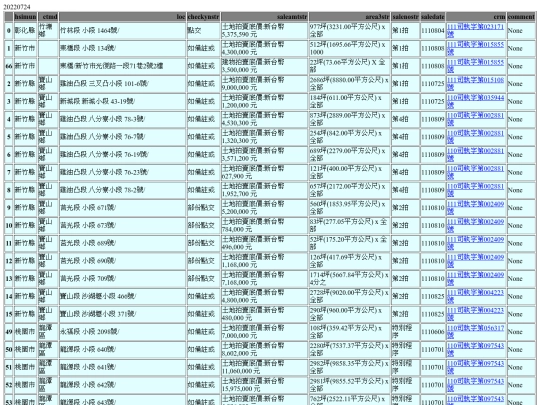540x405 pixels.
Task: Click the crm column header
Action: (x=476, y=17)
